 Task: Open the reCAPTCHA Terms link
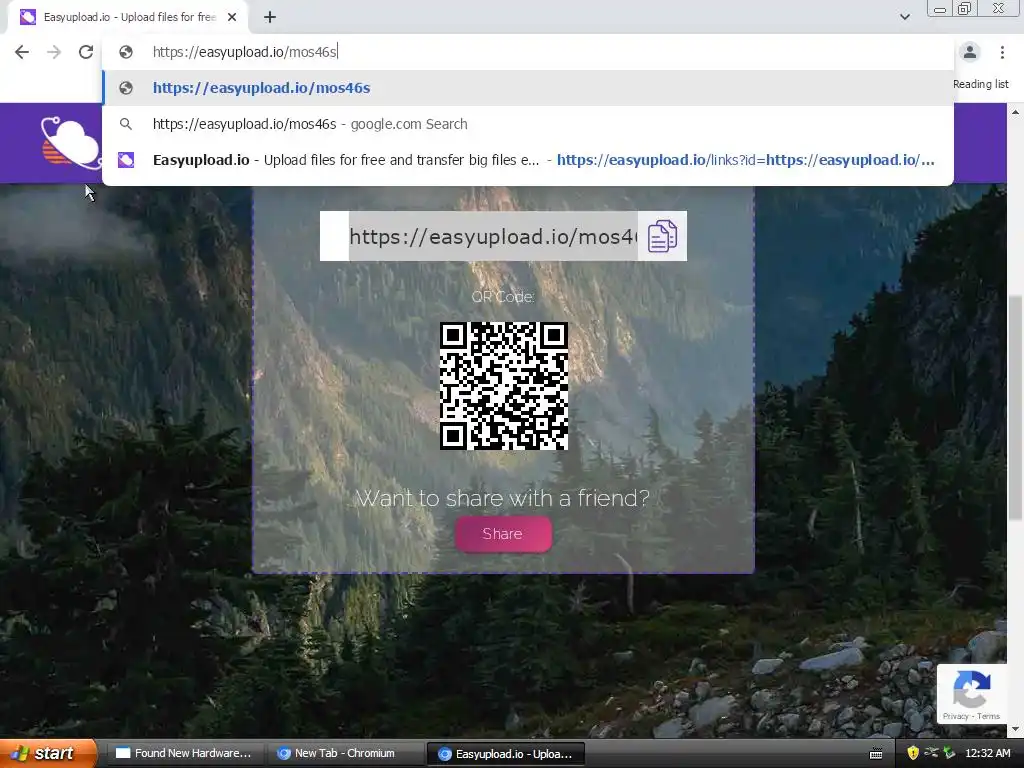[988, 716]
